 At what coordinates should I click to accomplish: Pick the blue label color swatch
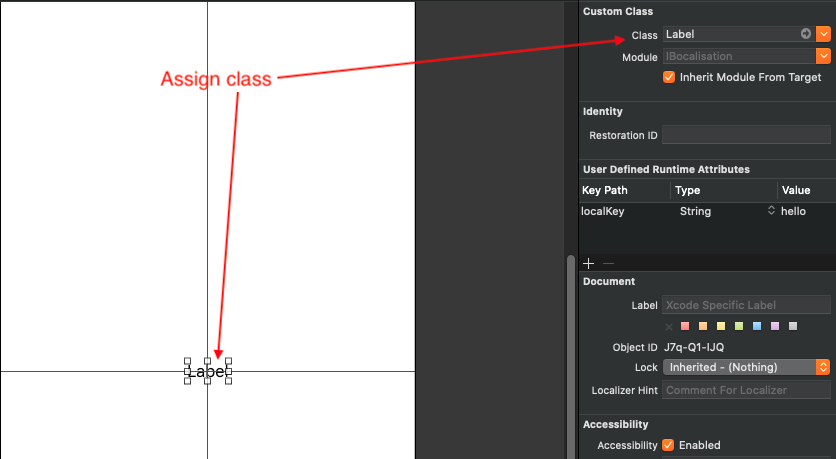point(757,326)
